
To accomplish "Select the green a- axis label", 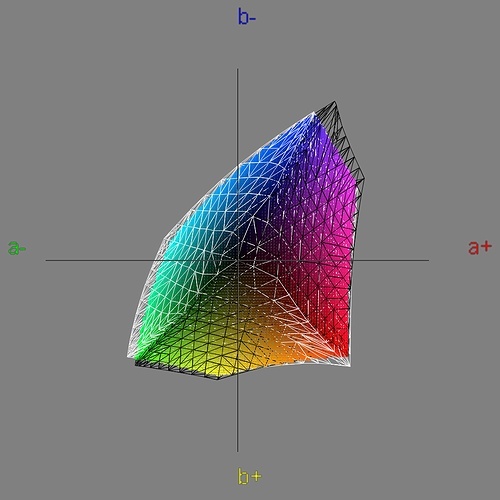I will (17, 248).
